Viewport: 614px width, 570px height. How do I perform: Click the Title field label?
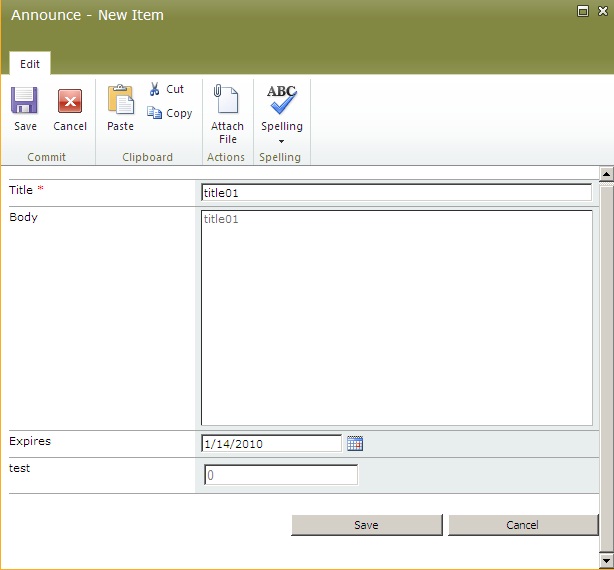pos(21,190)
